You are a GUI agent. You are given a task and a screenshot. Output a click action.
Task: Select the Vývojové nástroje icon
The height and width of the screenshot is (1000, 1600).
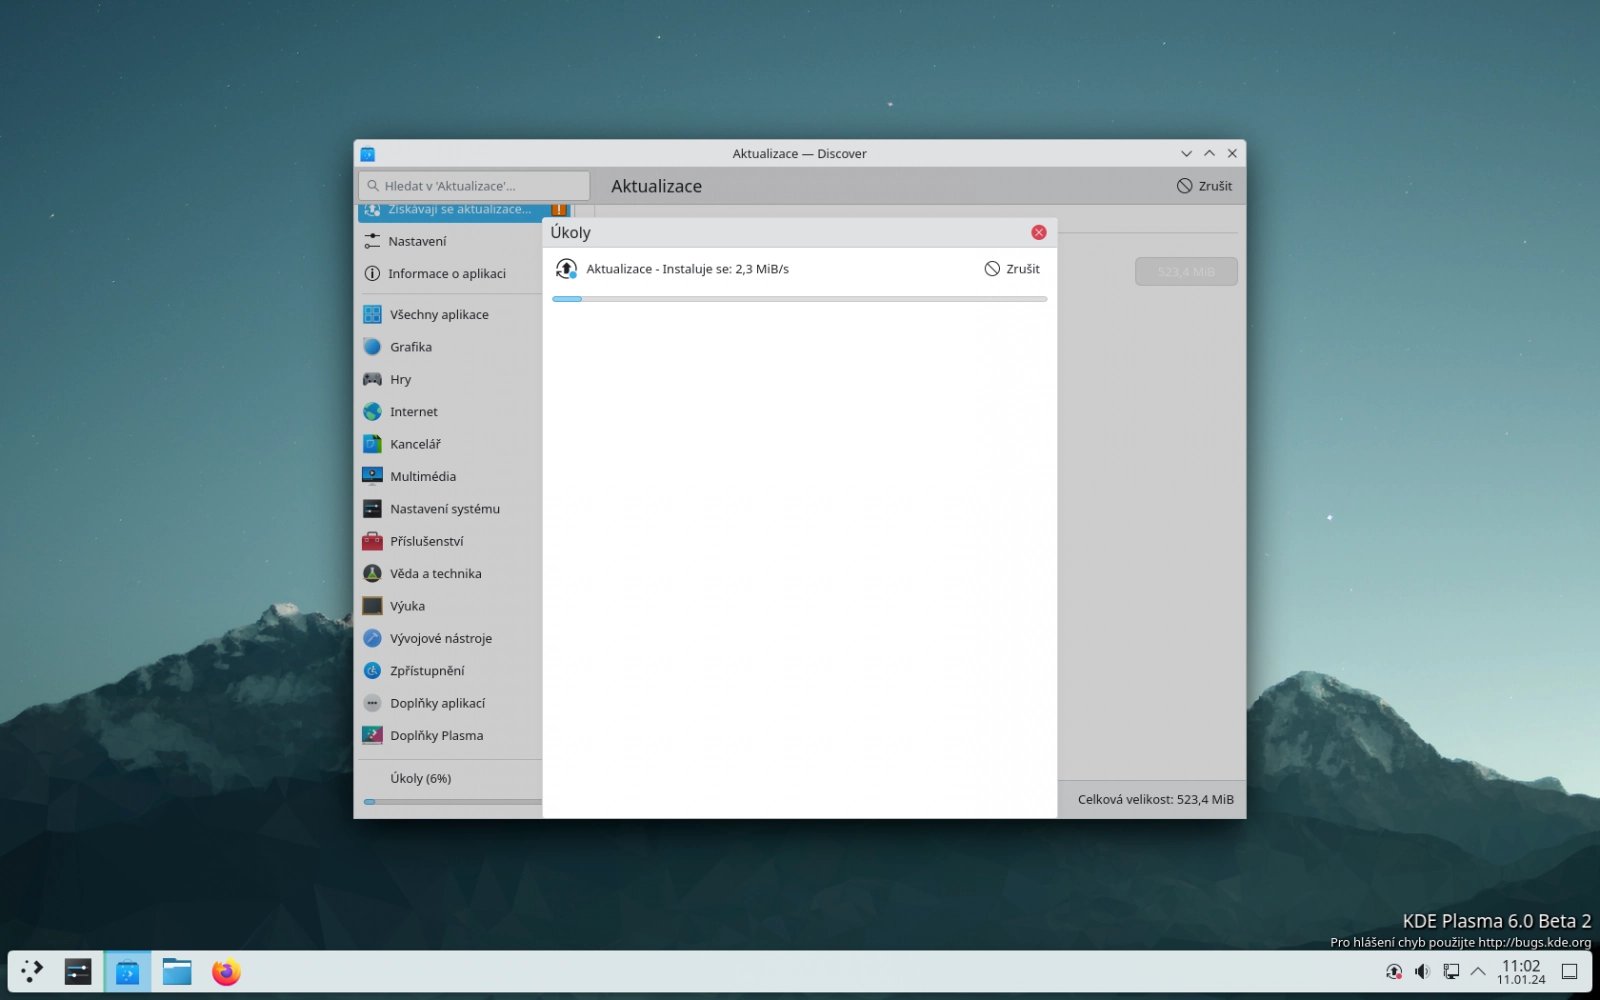pos(372,638)
